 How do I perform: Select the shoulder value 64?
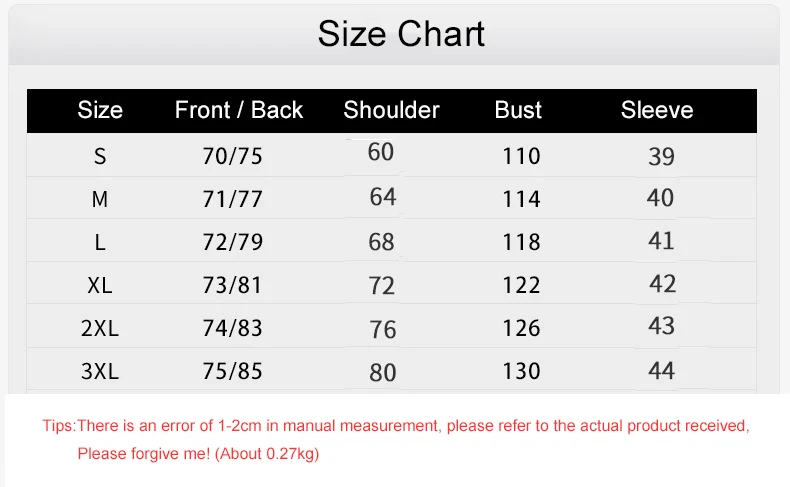point(383,196)
